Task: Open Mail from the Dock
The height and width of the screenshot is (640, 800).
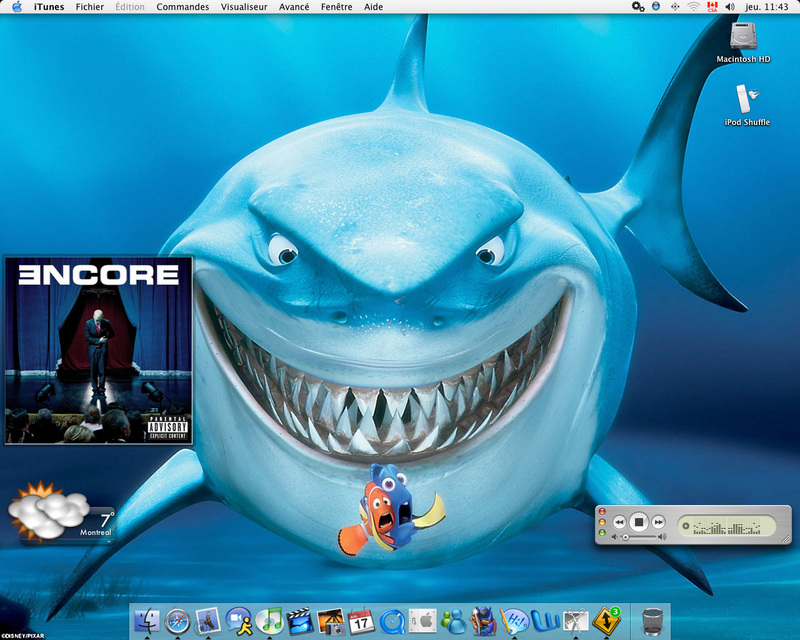Action: pyautogui.click(x=208, y=621)
